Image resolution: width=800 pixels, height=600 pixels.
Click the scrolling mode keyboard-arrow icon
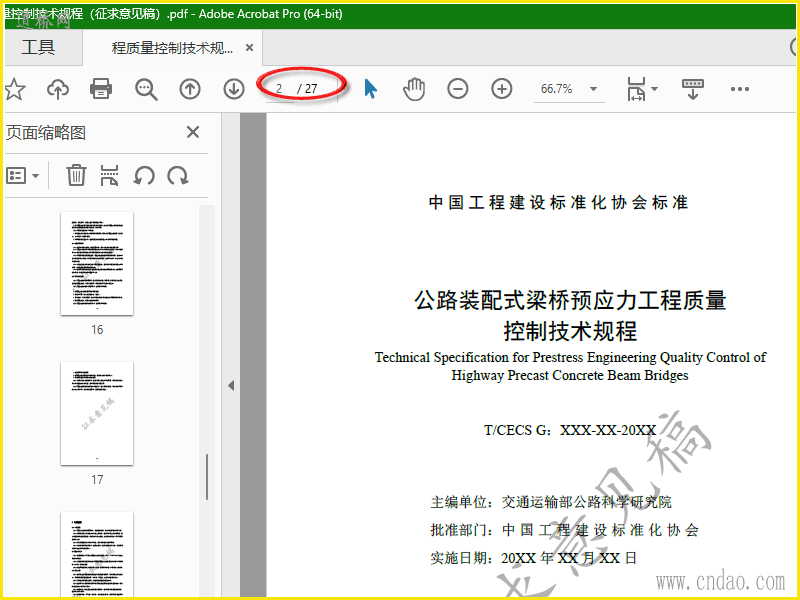click(x=693, y=89)
